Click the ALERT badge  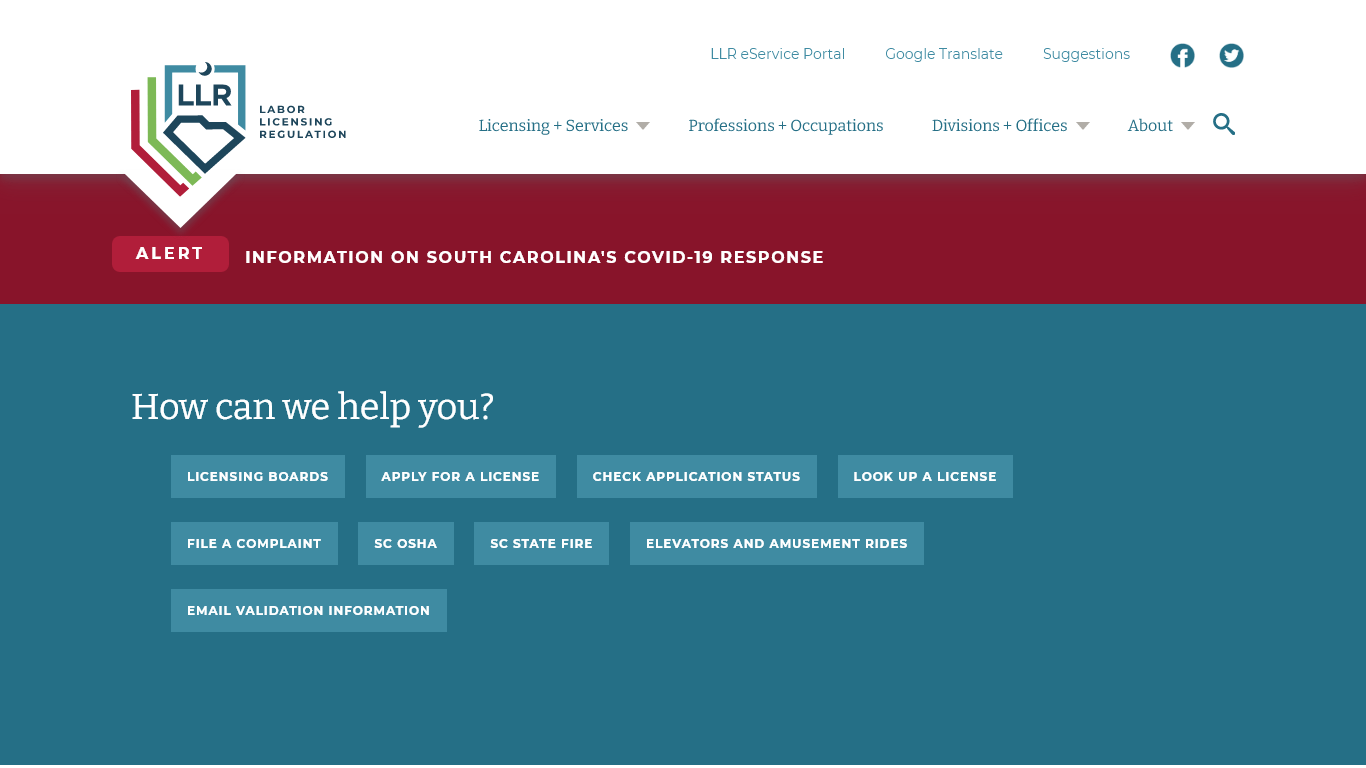coord(170,253)
